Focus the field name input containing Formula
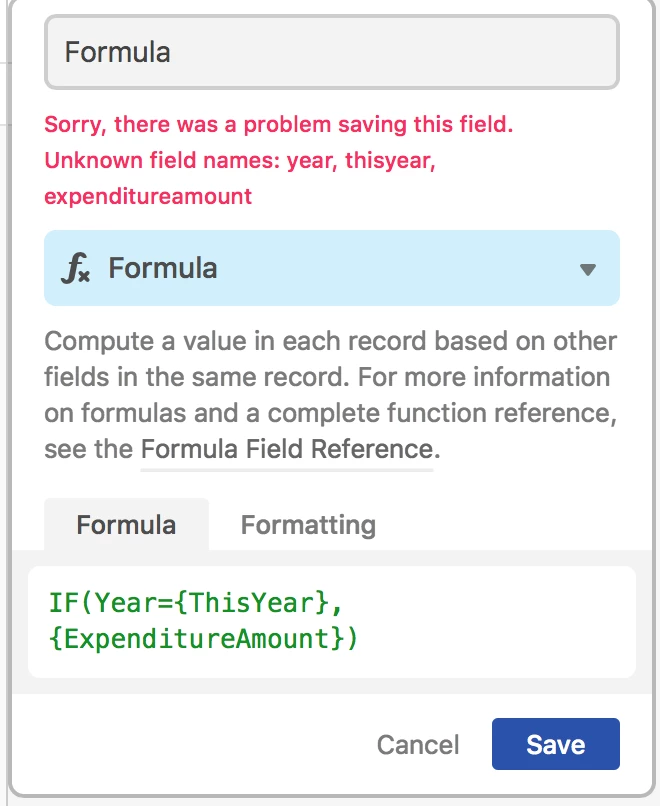Image resolution: width=660 pixels, height=806 pixels. click(332, 52)
